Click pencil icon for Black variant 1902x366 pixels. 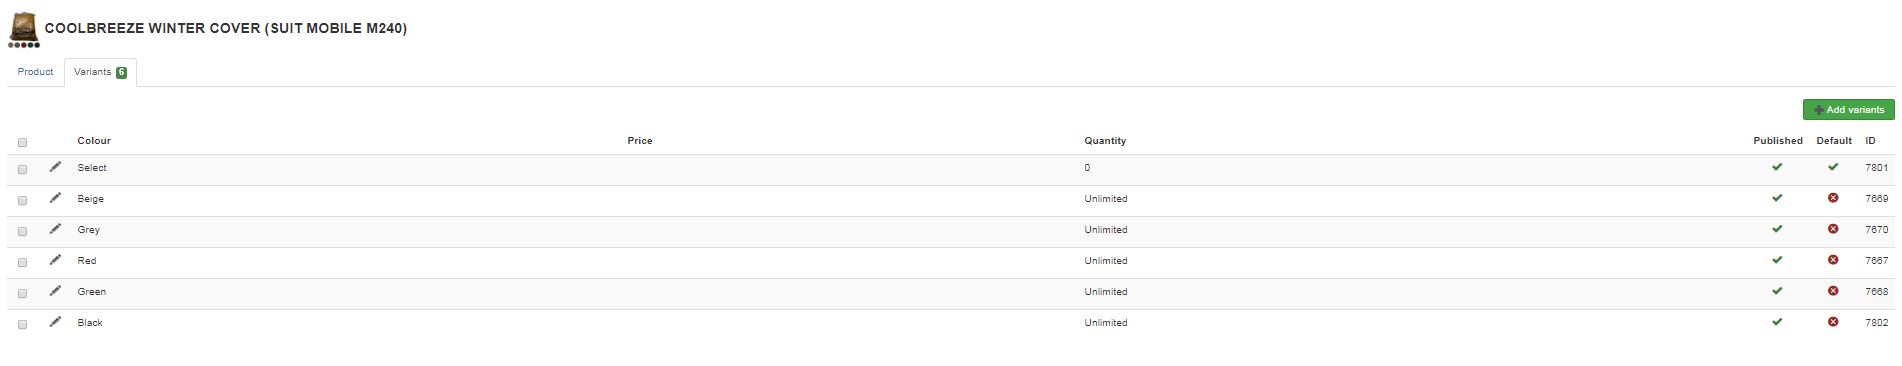pyautogui.click(x=55, y=322)
